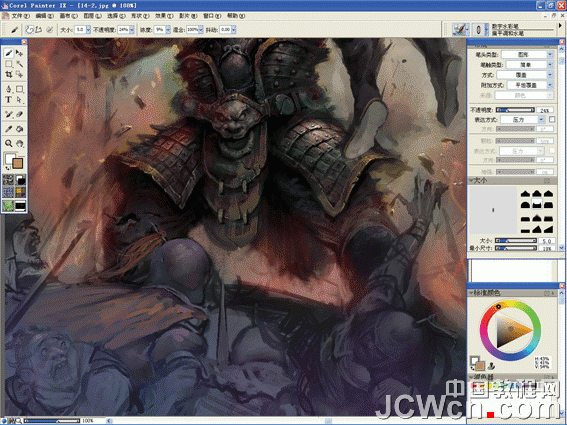Select the Dropper tool
567x425 pixels.
tap(9, 129)
